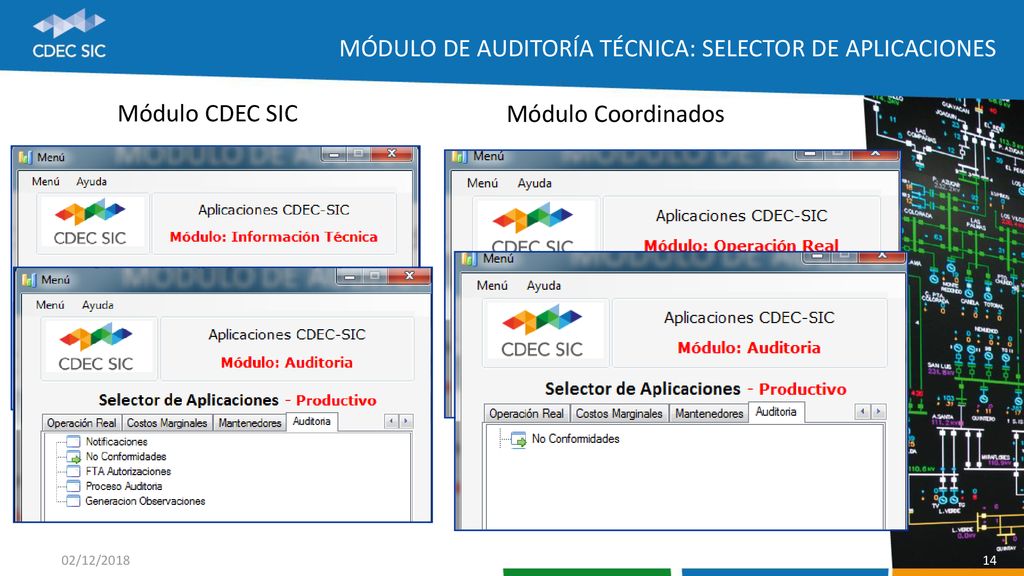Close the Información Técnica window

[392, 154]
